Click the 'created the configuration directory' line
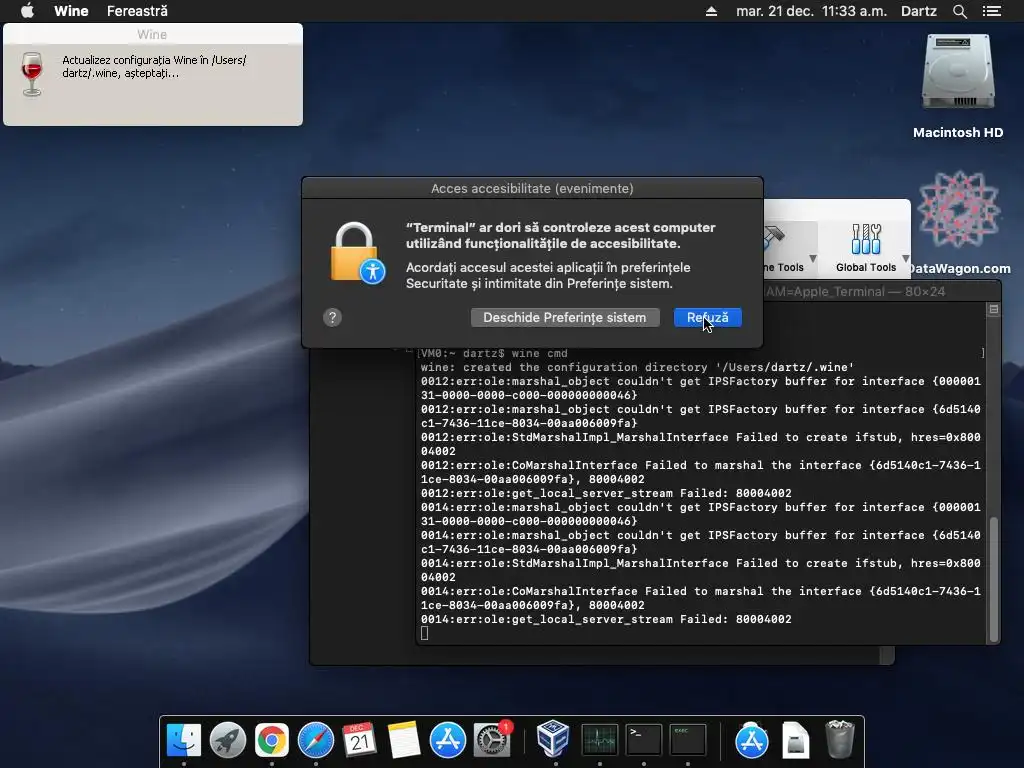The width and height of the screenshot is (1024, 768). 637,367
